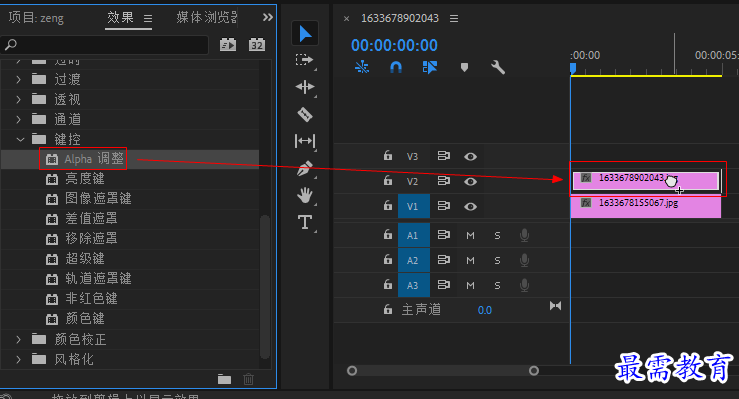Toggle sync lock on A1 track
Image resolution: width=739 pixels, height=399 pixels.
pyautogui.click(x=443, y=235)
